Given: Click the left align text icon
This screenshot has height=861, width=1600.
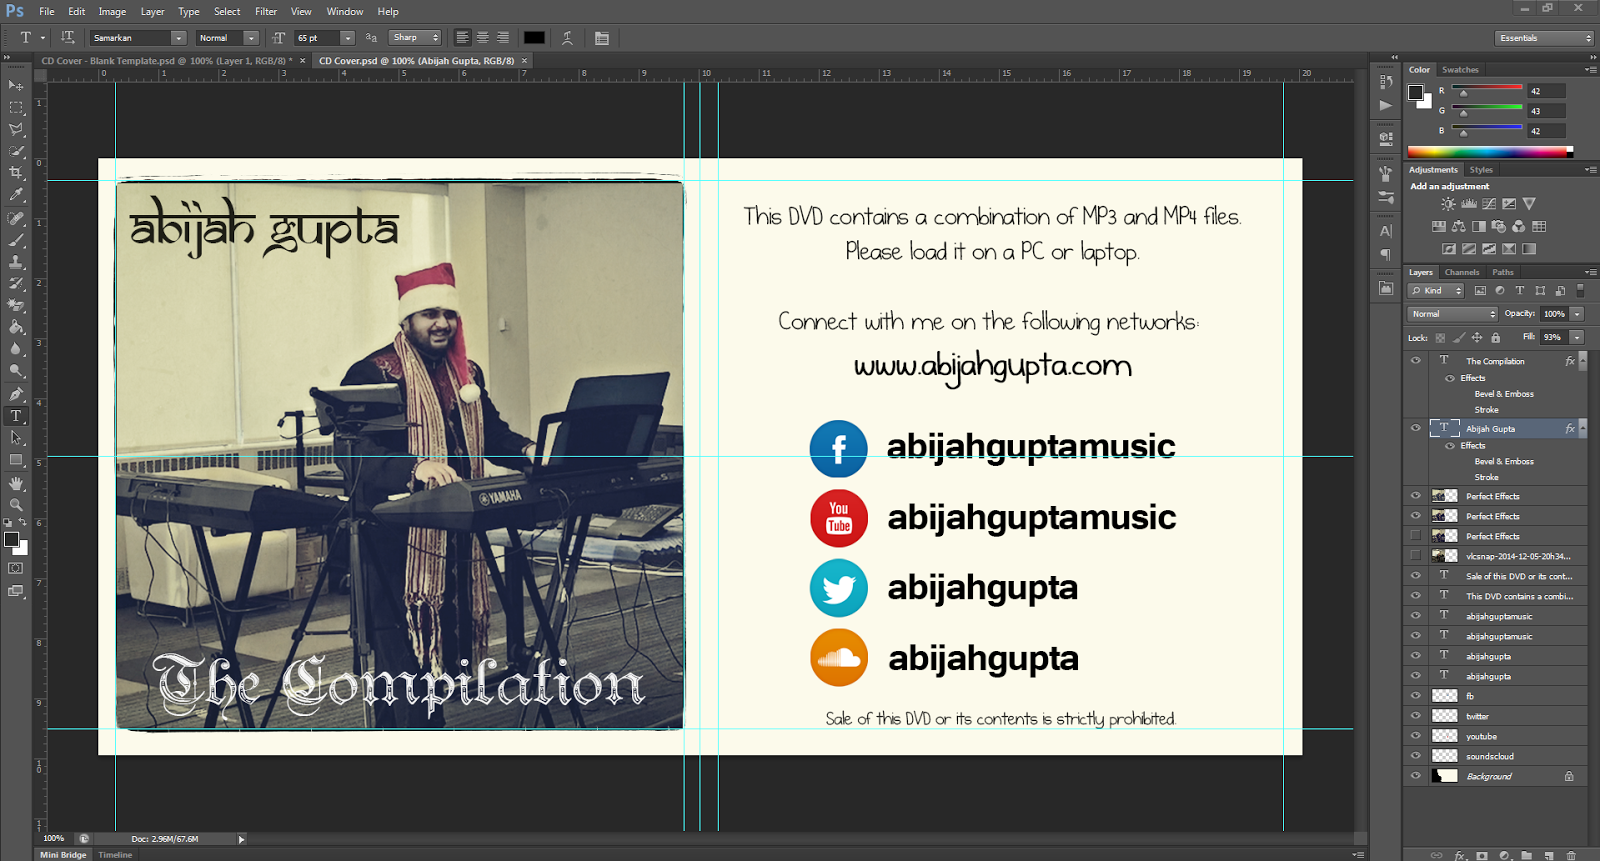Looking at the screenshot, I should click(462, 38).
